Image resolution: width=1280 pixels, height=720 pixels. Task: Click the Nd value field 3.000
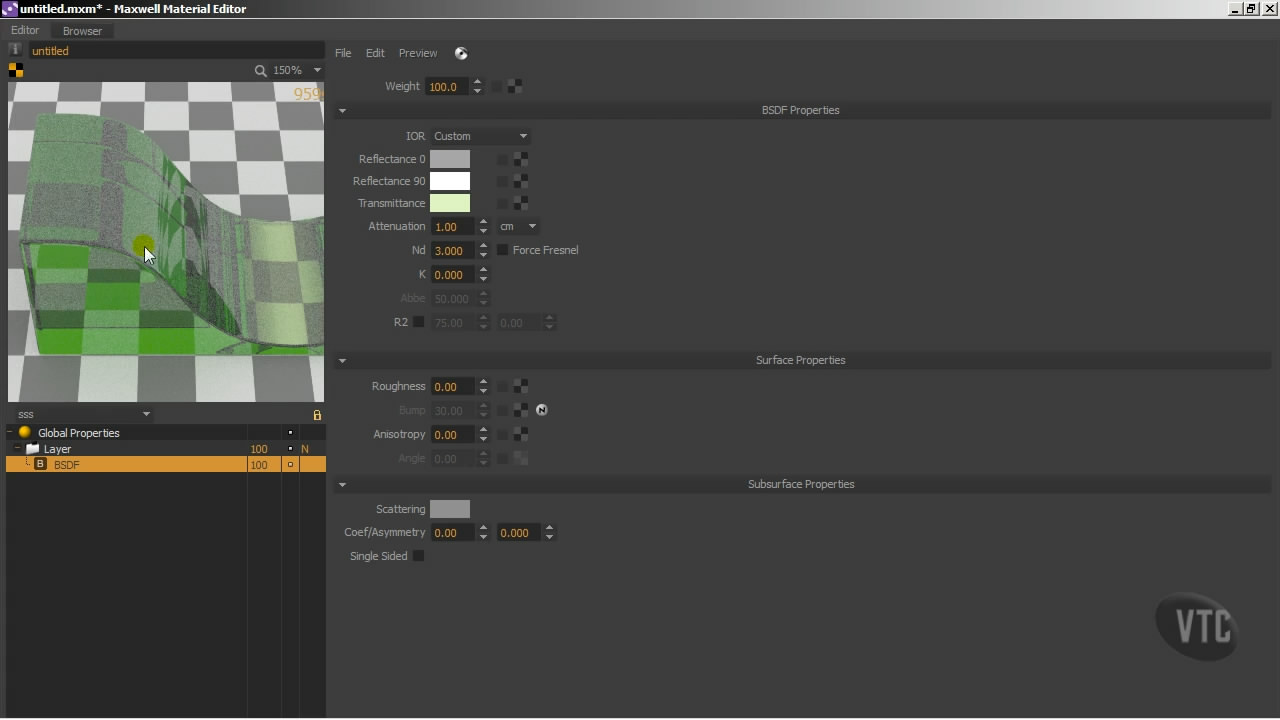point(454,250)
